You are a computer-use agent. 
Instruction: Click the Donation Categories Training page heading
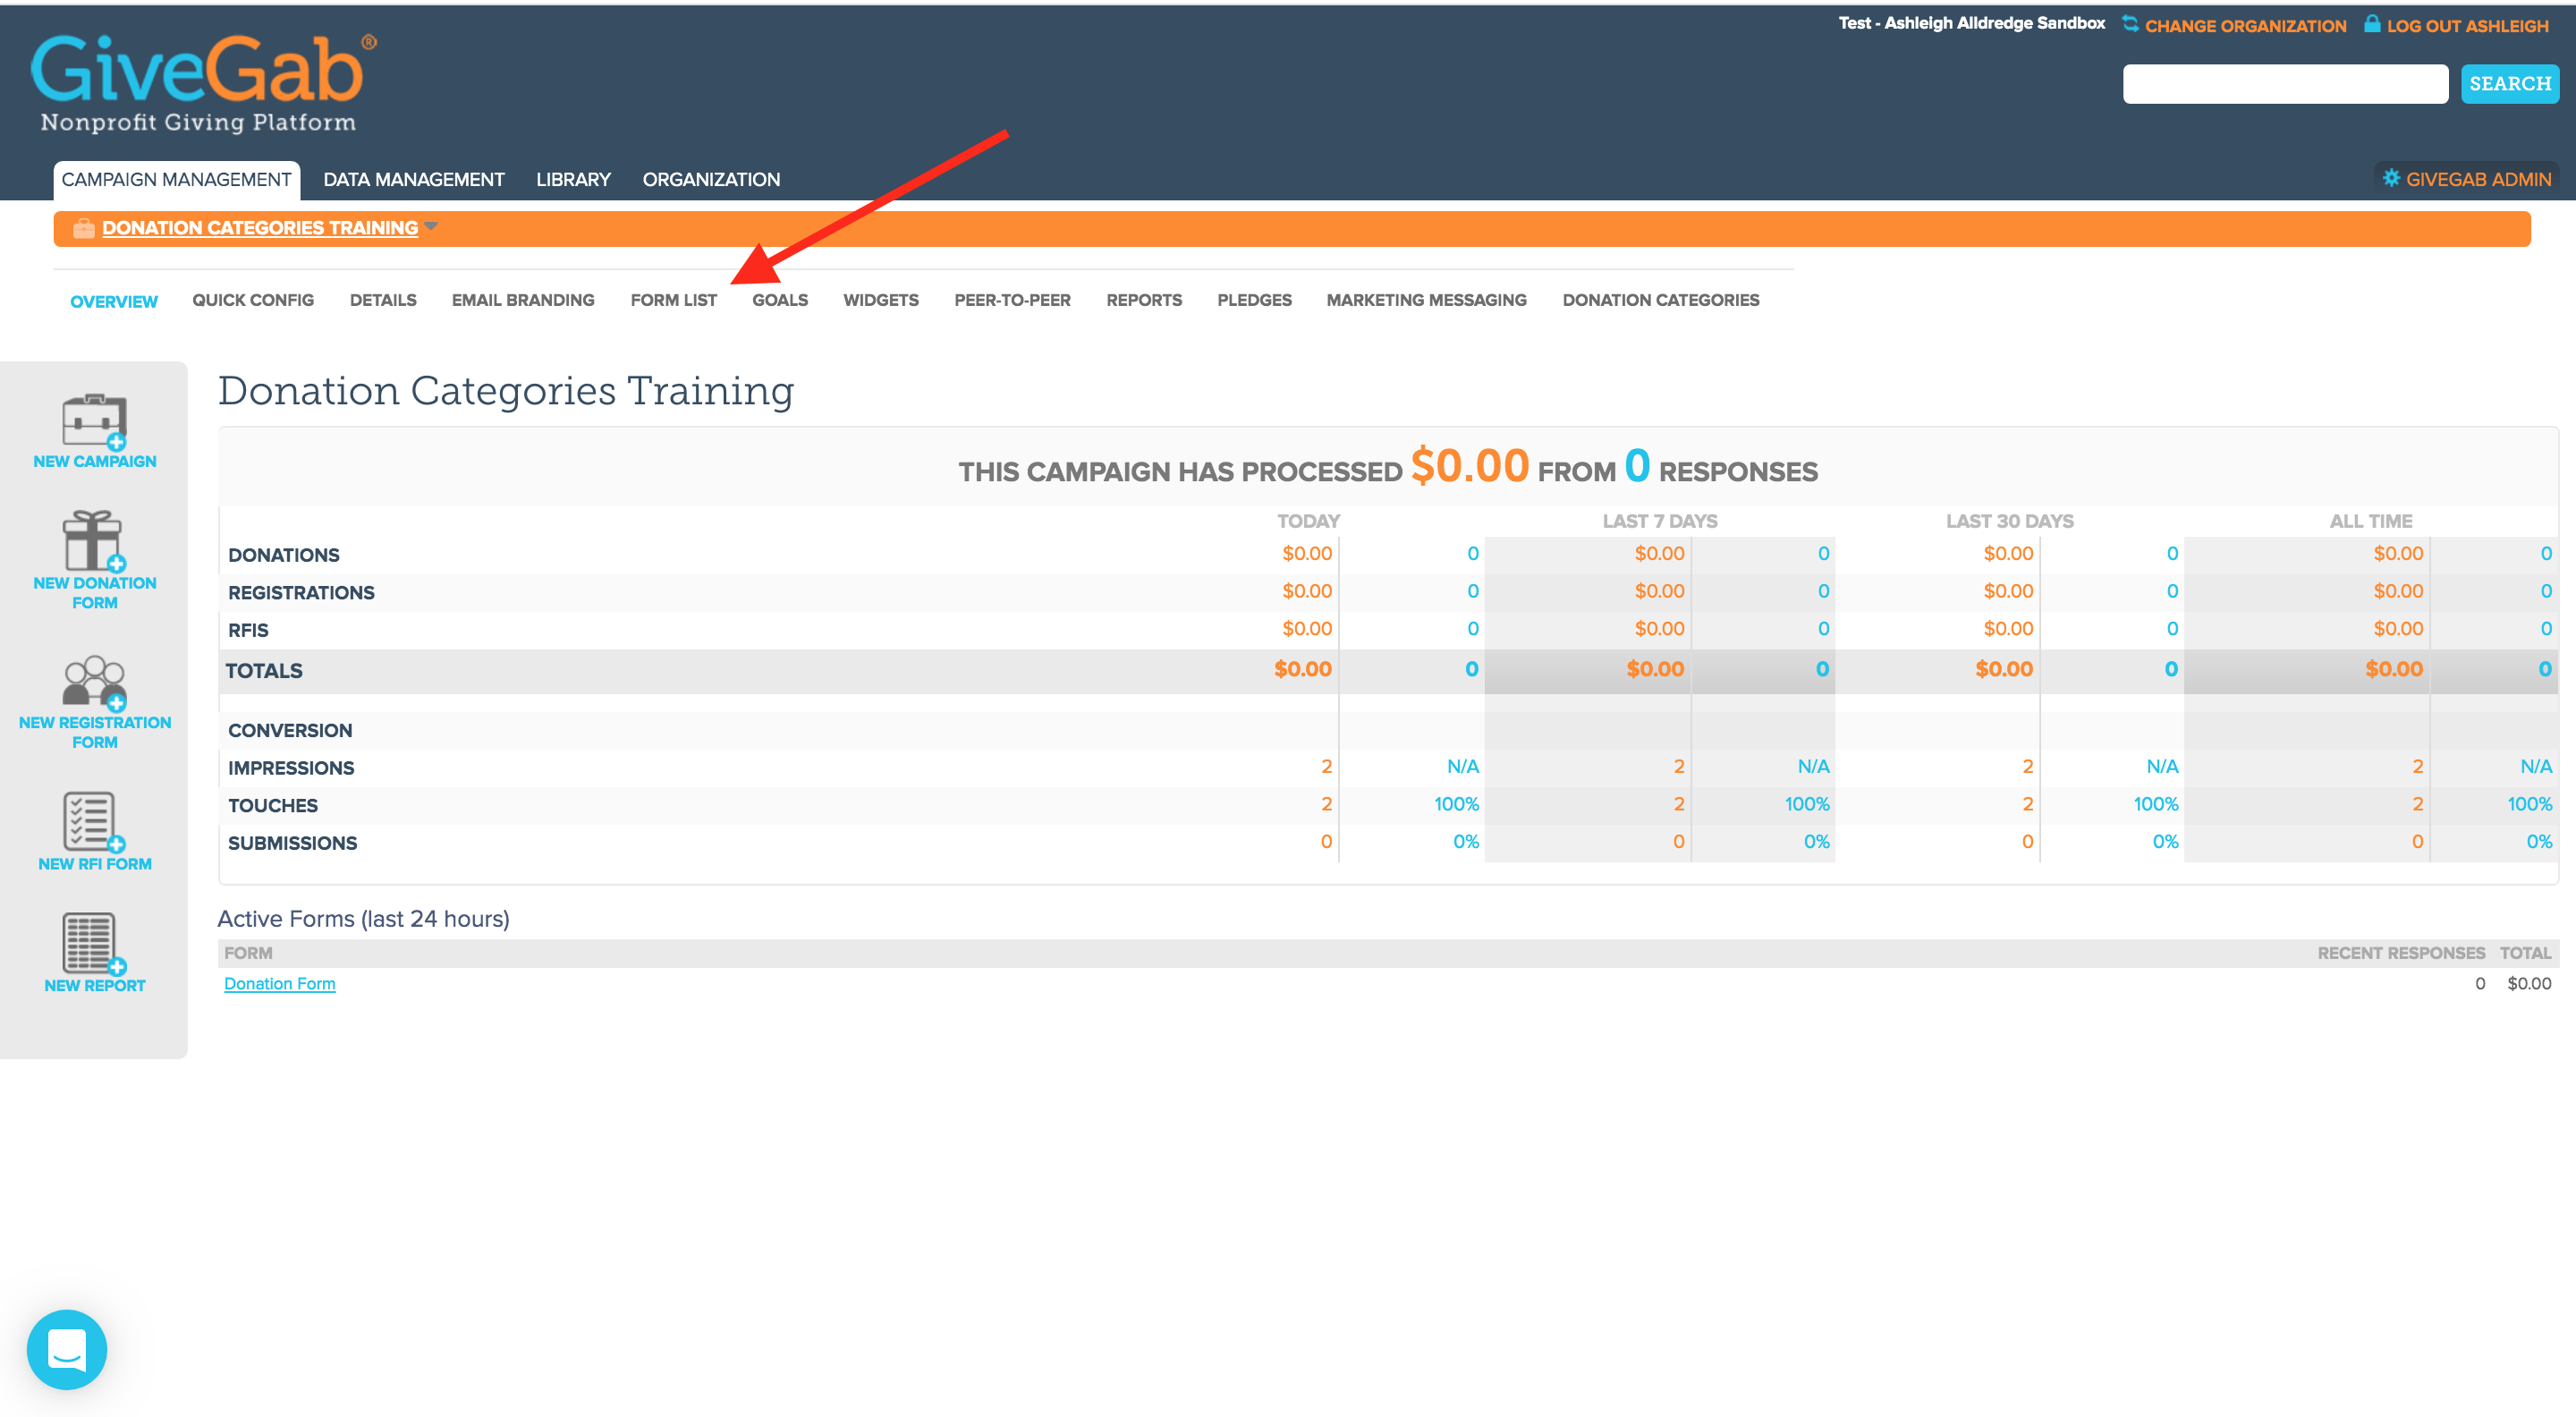506,391
